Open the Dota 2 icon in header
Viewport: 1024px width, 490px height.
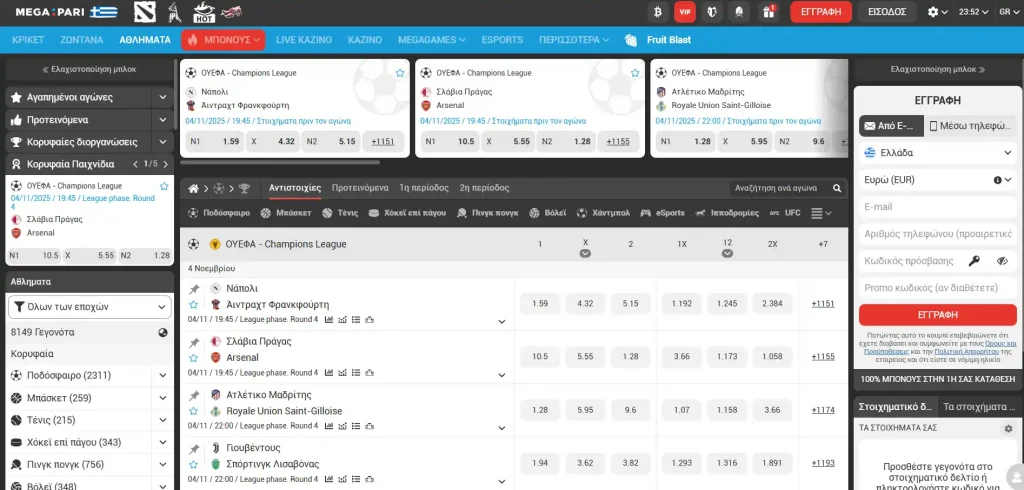click(x=145, y=12)
